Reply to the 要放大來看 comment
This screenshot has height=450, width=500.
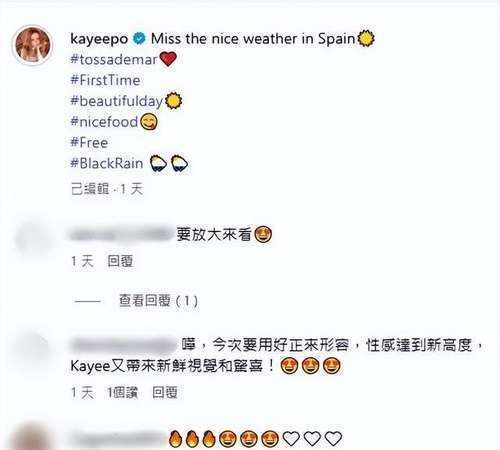click(120, 261)
